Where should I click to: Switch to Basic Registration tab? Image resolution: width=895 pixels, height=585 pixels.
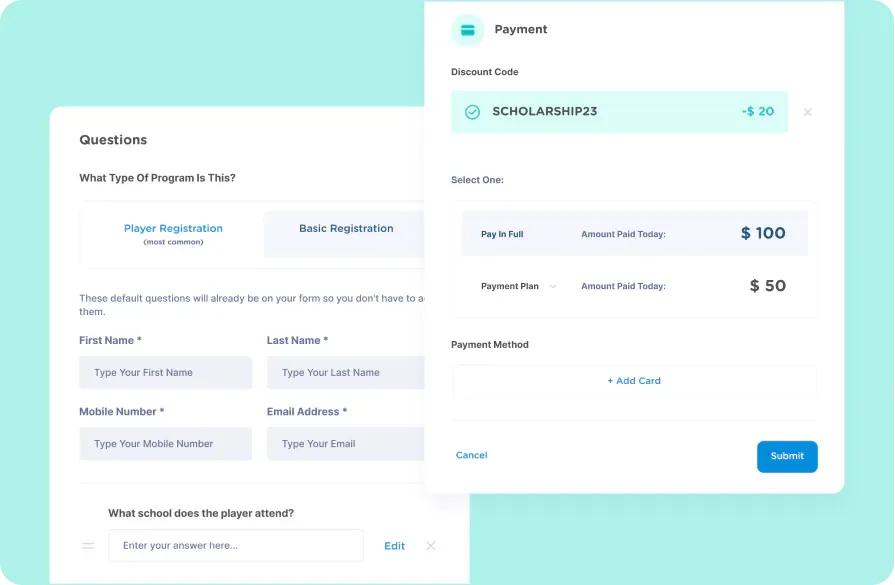click(x=345, y=234)
